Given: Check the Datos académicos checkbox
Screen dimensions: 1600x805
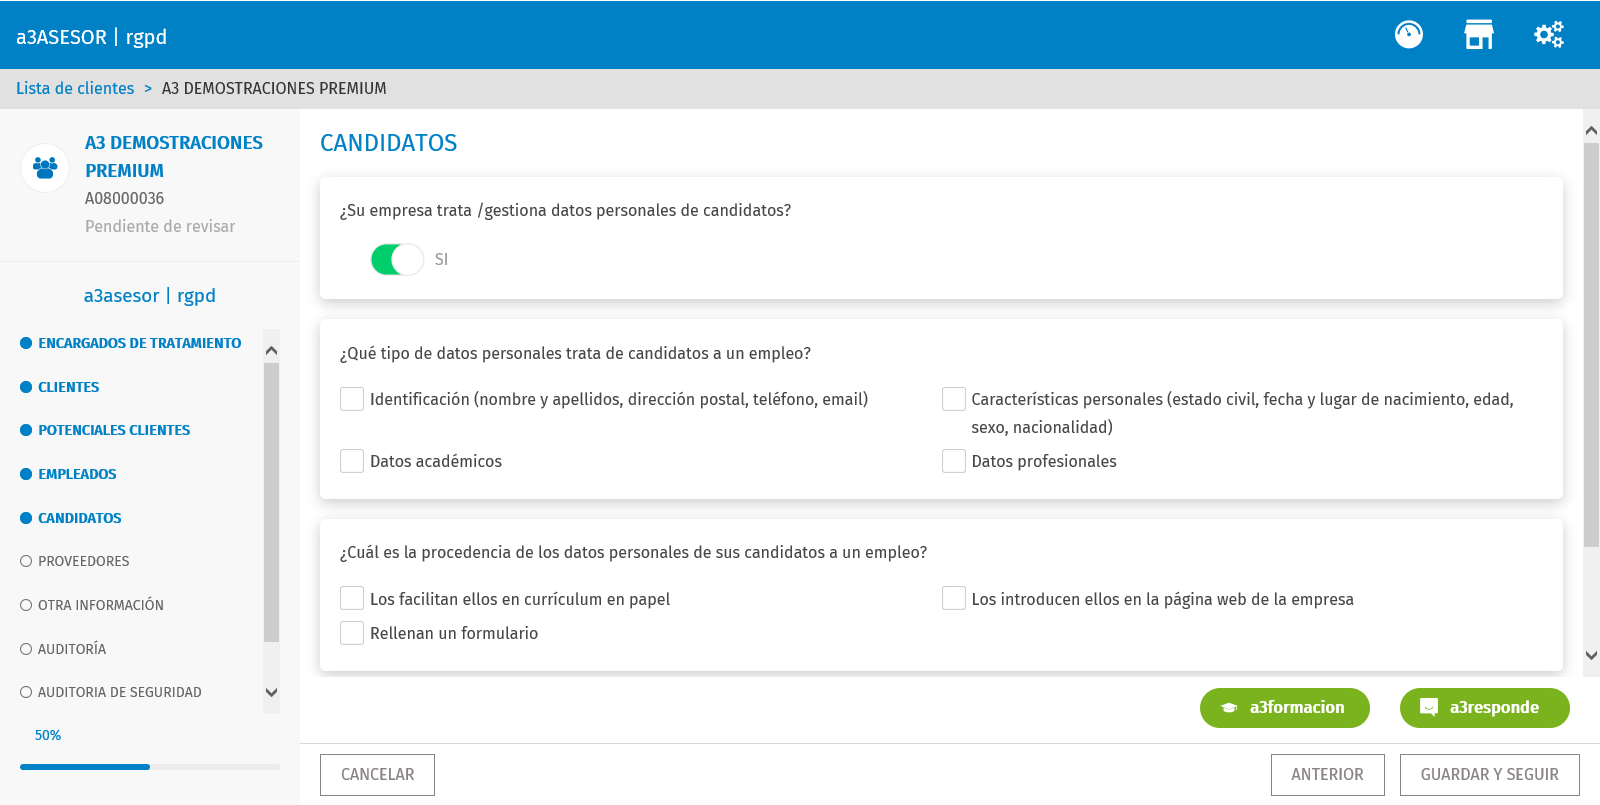Looking at the screenshot, I should coord(352,461).
